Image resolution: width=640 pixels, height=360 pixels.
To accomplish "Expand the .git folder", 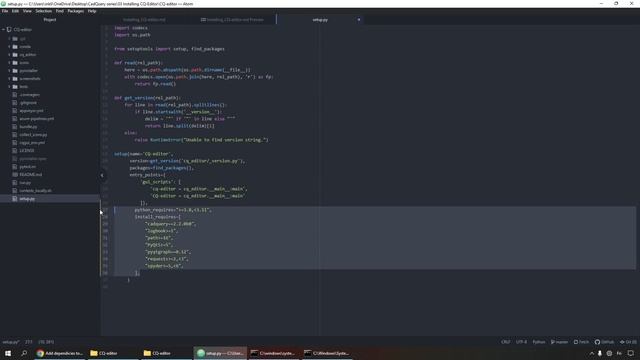I will click(x=10, y=39).
